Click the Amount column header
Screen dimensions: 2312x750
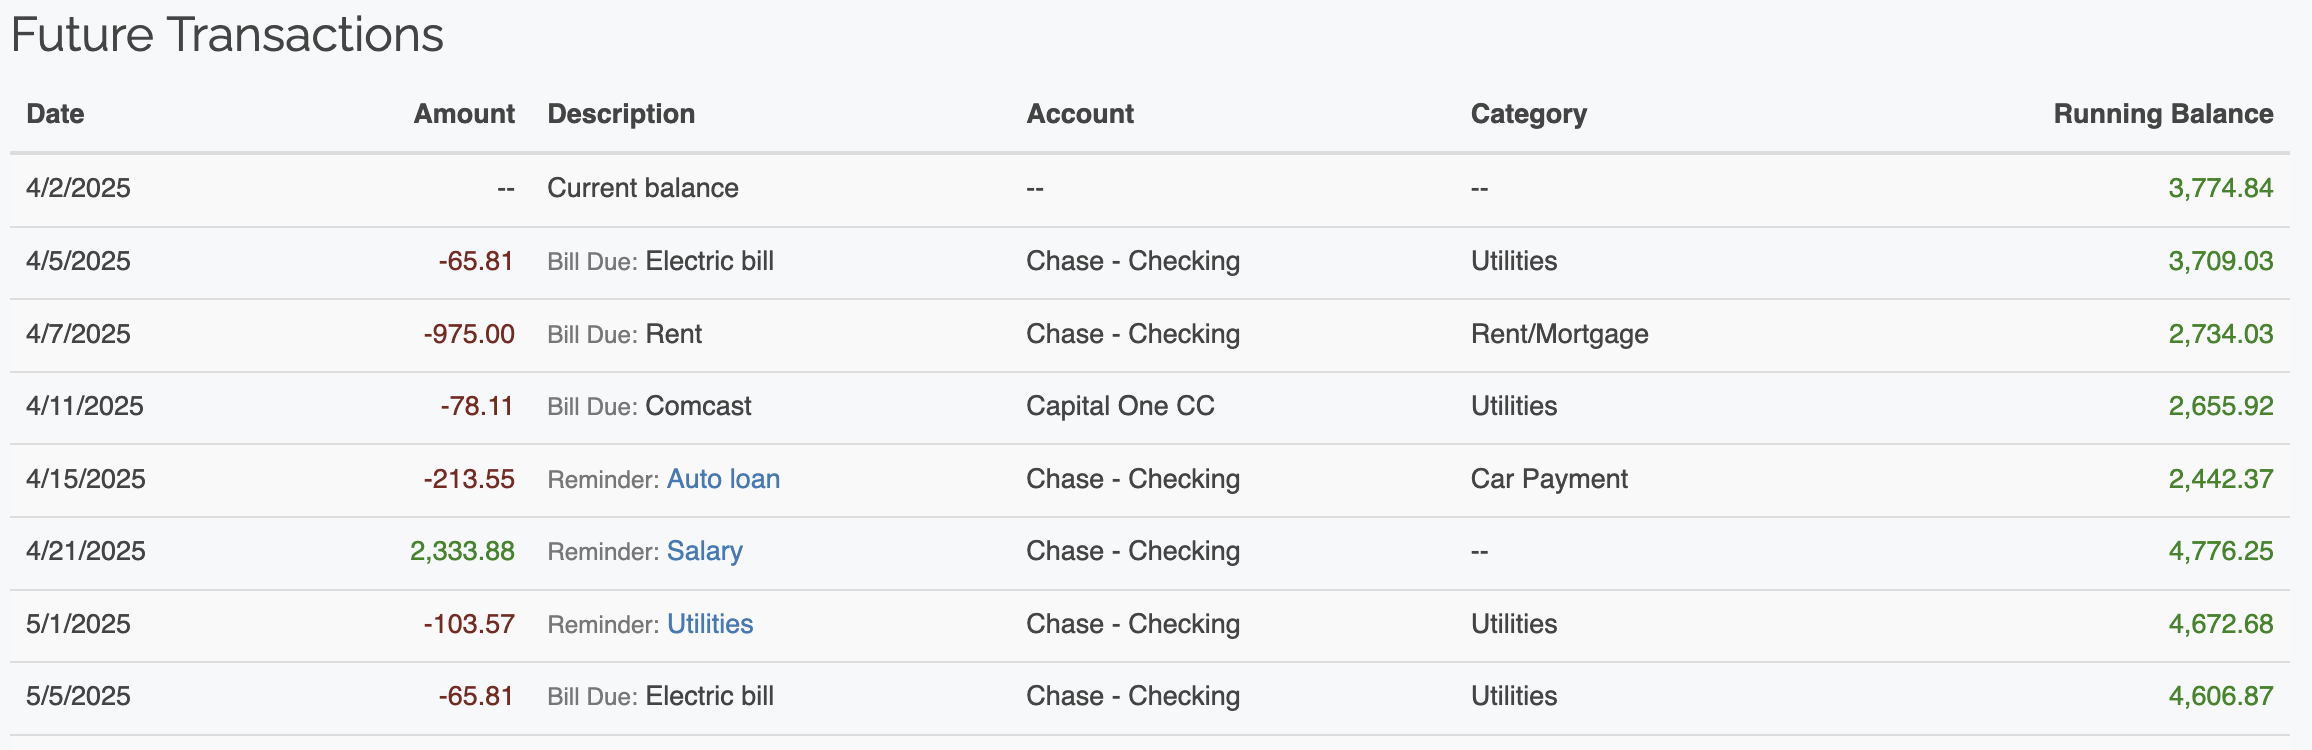tap(464, 114)
